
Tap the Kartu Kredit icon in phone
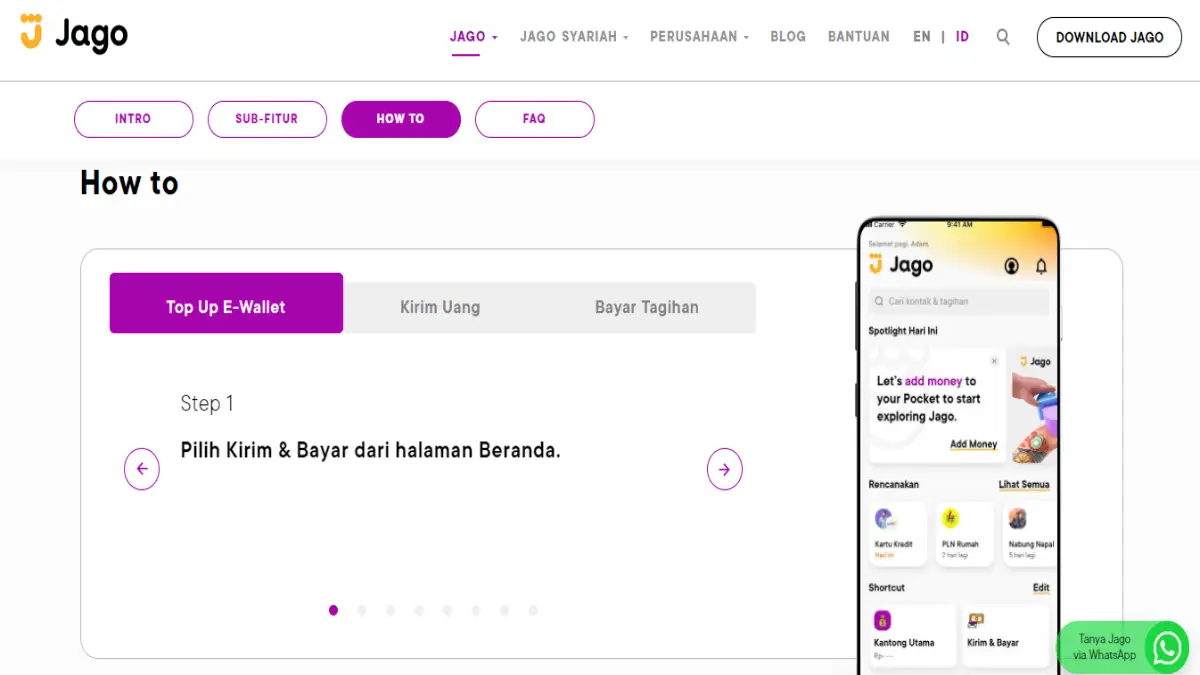tap(884, 519)
